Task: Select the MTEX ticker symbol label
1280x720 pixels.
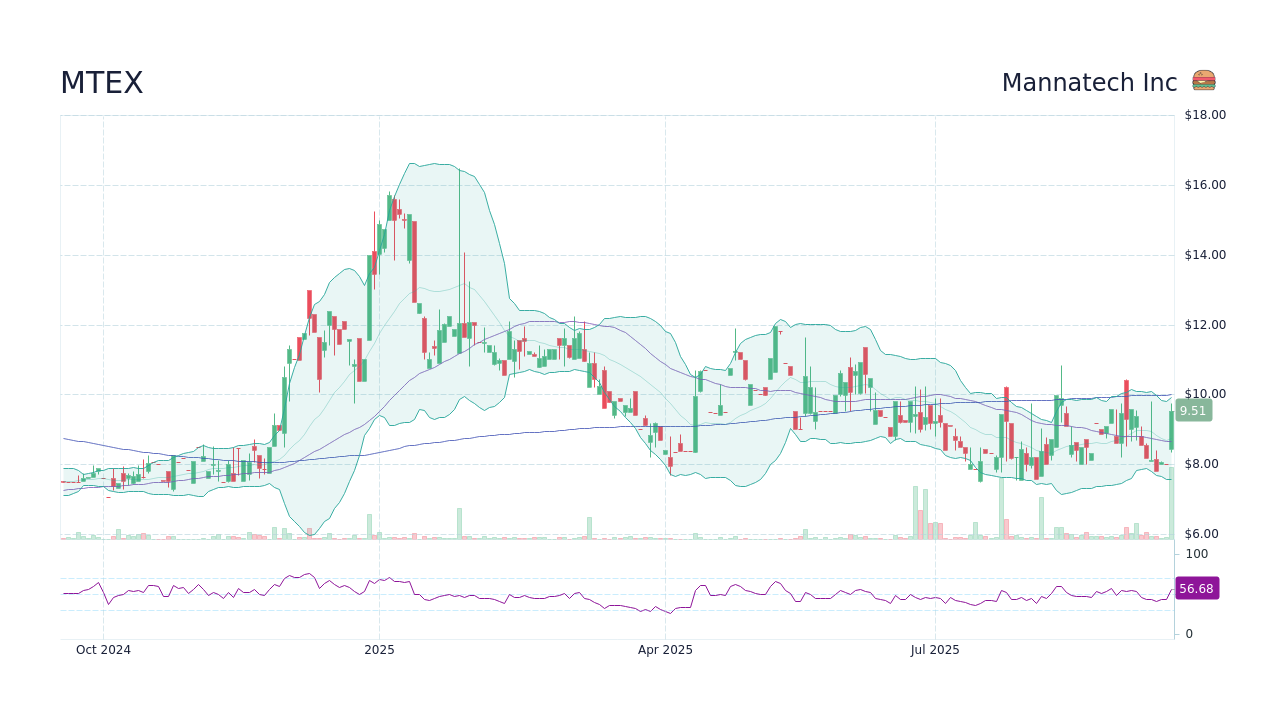Action: (x=101, y=82)
